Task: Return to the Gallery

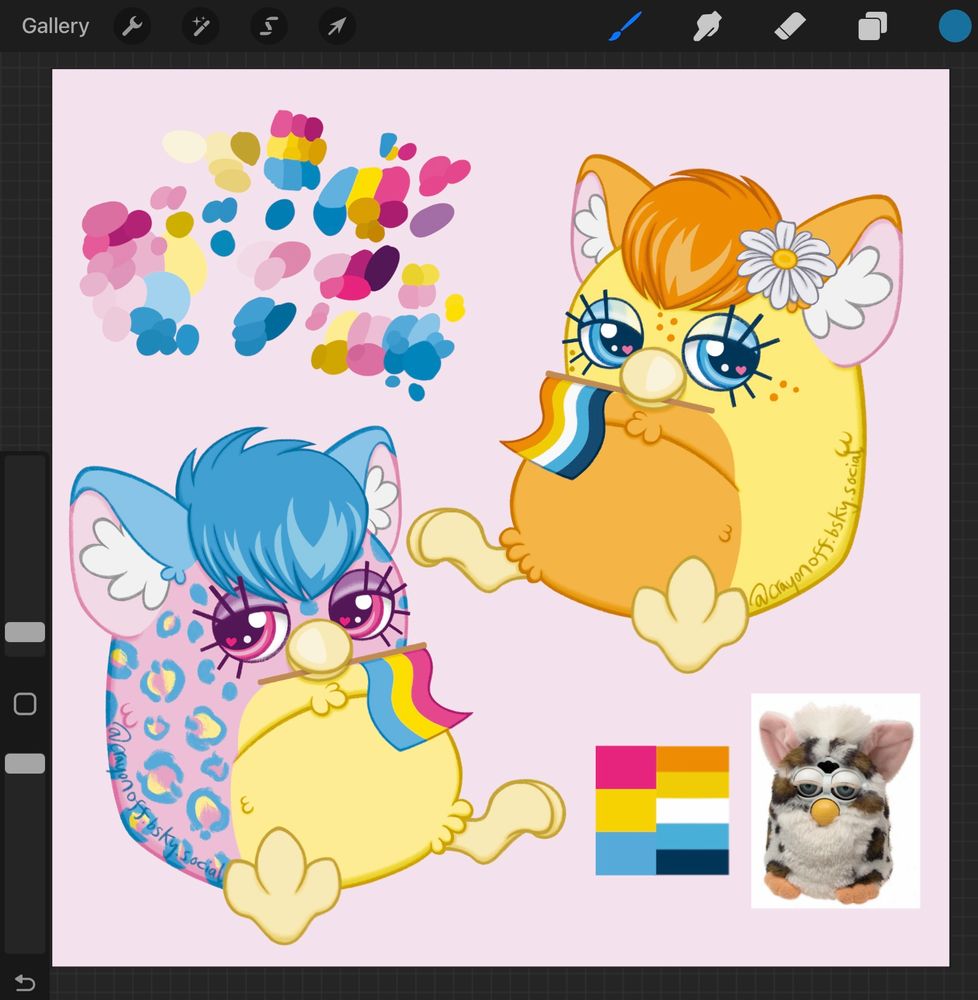Action: [55, 26]
